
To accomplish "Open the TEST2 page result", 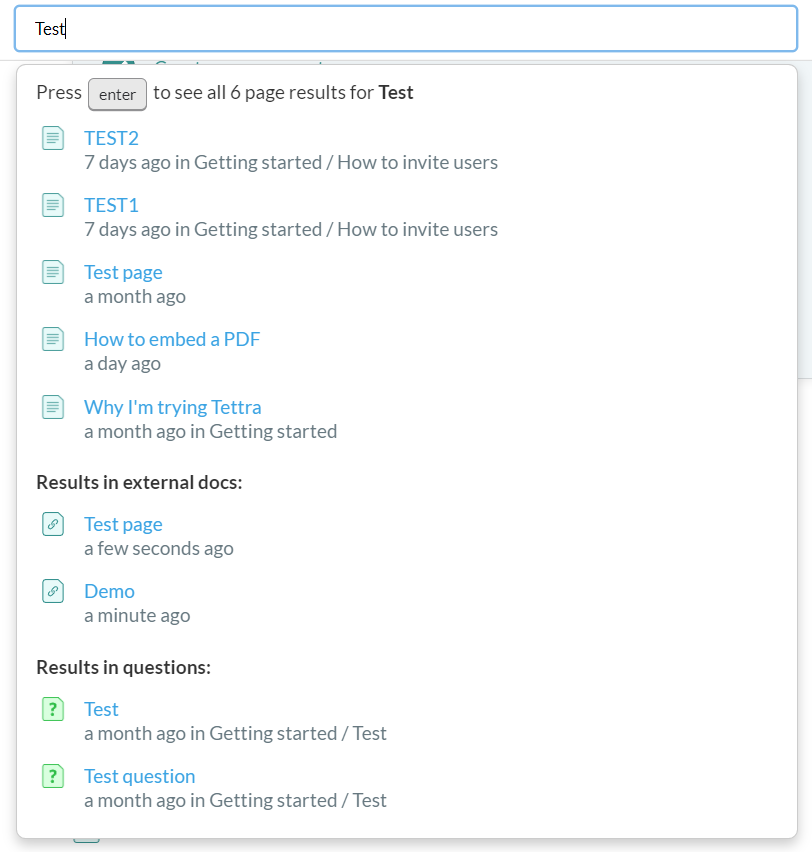I will 111,138.
